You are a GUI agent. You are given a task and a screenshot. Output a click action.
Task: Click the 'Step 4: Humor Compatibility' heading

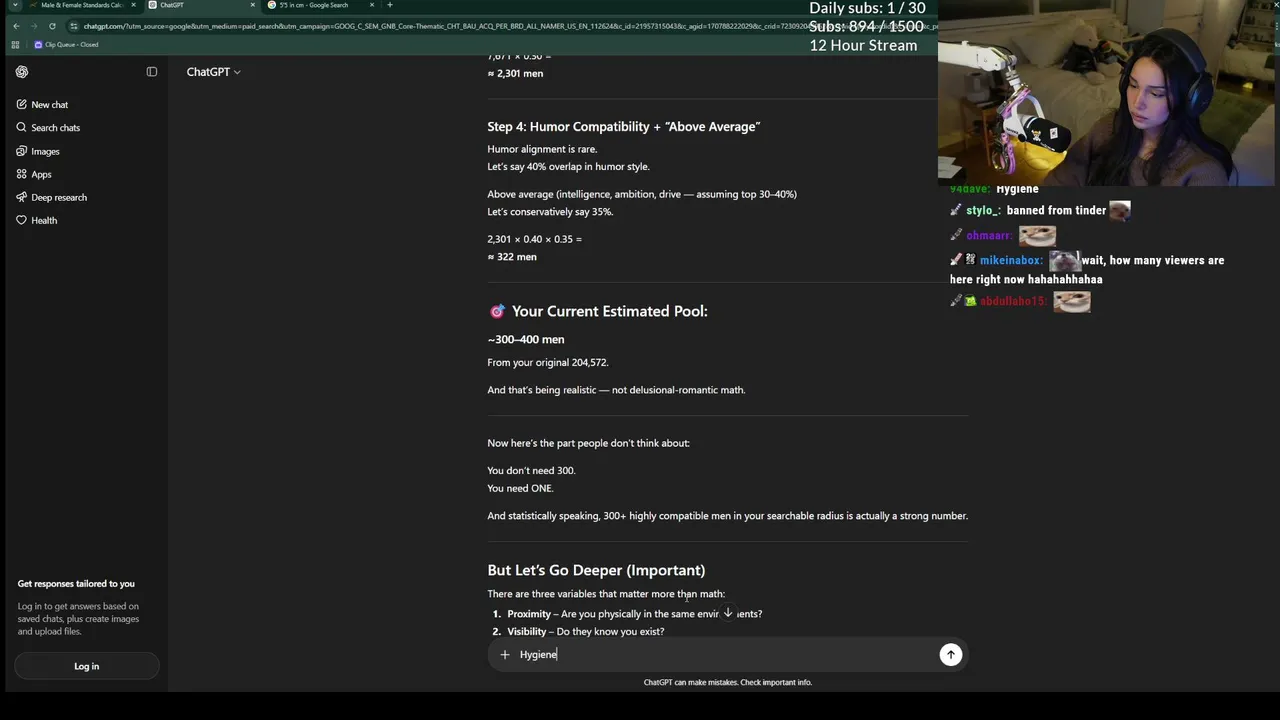coord(624,127)
